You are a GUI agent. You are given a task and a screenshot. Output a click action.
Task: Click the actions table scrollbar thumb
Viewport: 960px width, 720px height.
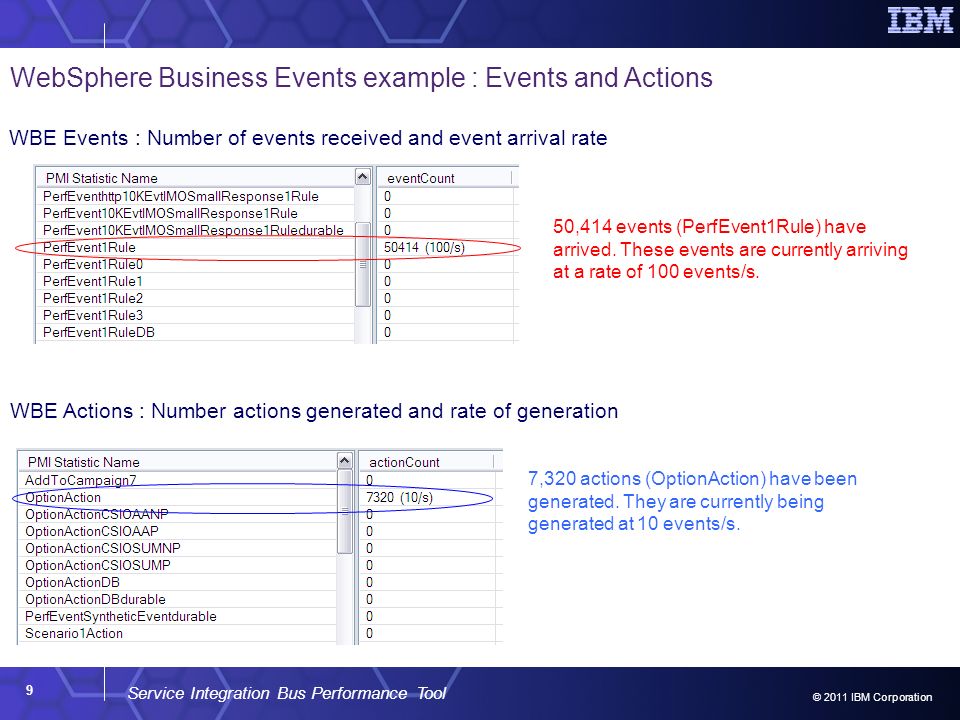point(345,512)
